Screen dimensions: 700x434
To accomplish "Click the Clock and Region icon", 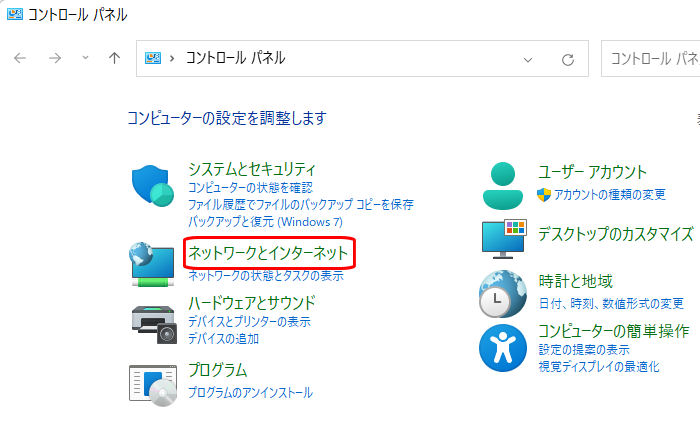I will tap(503, 292).
